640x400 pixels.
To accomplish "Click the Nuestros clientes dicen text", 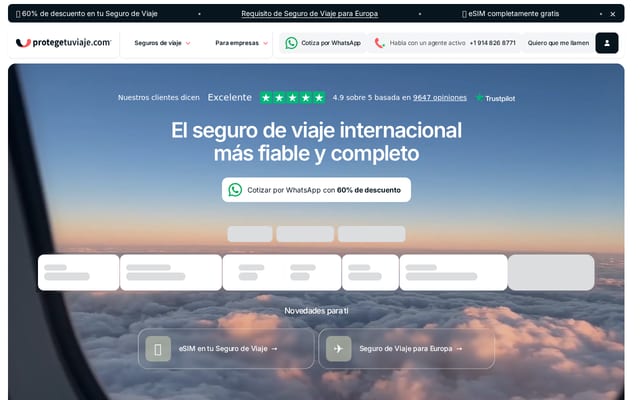I will pos(159,98).
